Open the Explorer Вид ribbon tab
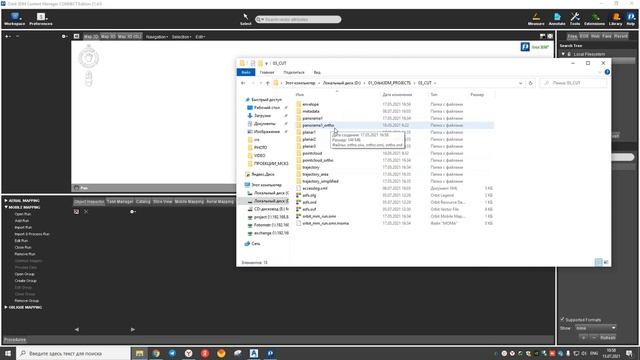This screenshot has width=640, height=360. point(317,72)
